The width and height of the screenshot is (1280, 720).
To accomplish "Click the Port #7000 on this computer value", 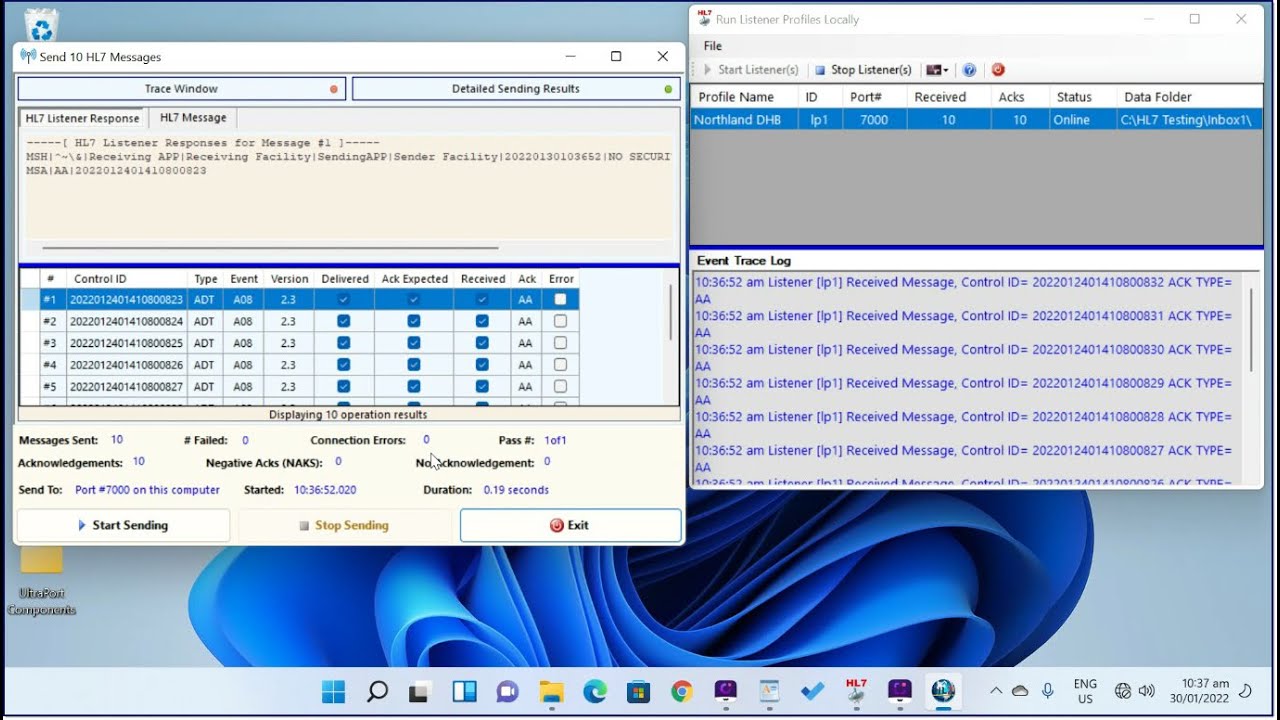I will pos(147,490).
